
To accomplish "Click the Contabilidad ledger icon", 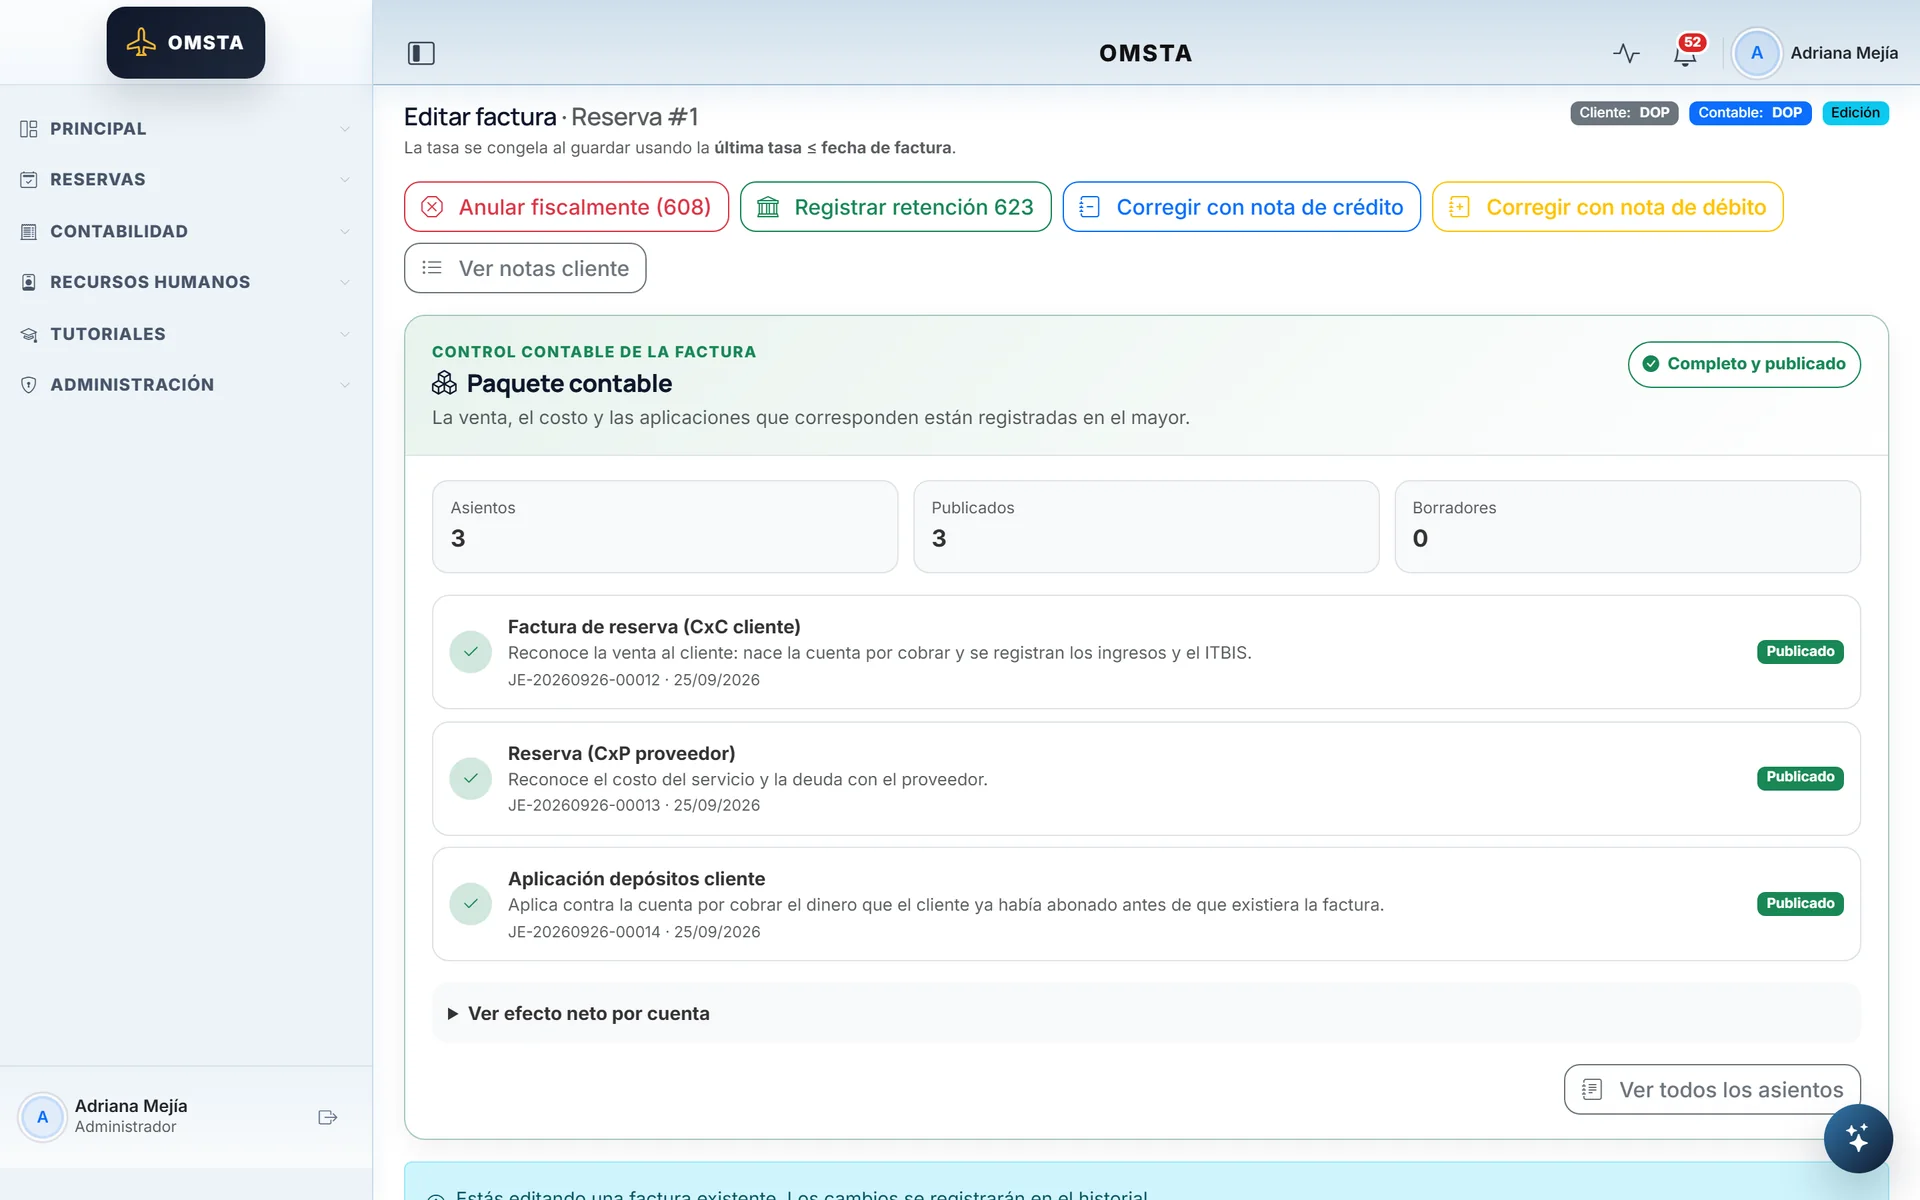I will [x=29, y=232].
